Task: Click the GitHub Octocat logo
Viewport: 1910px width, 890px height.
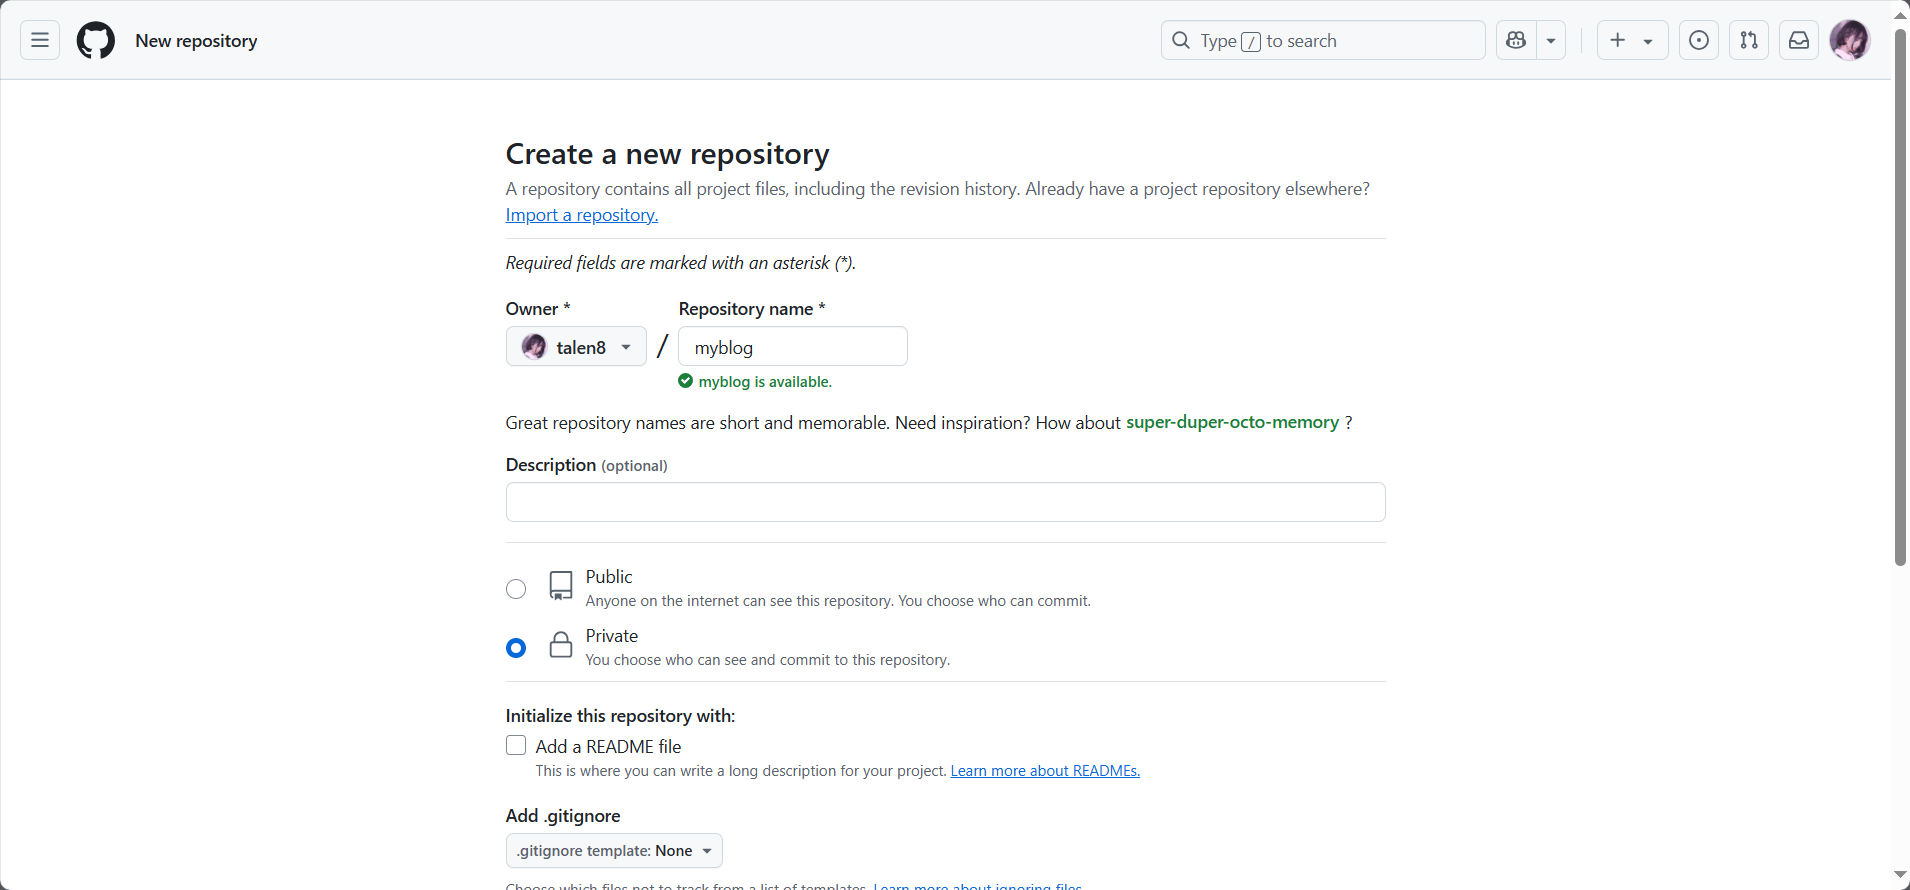Action: [x=96, y=40]
